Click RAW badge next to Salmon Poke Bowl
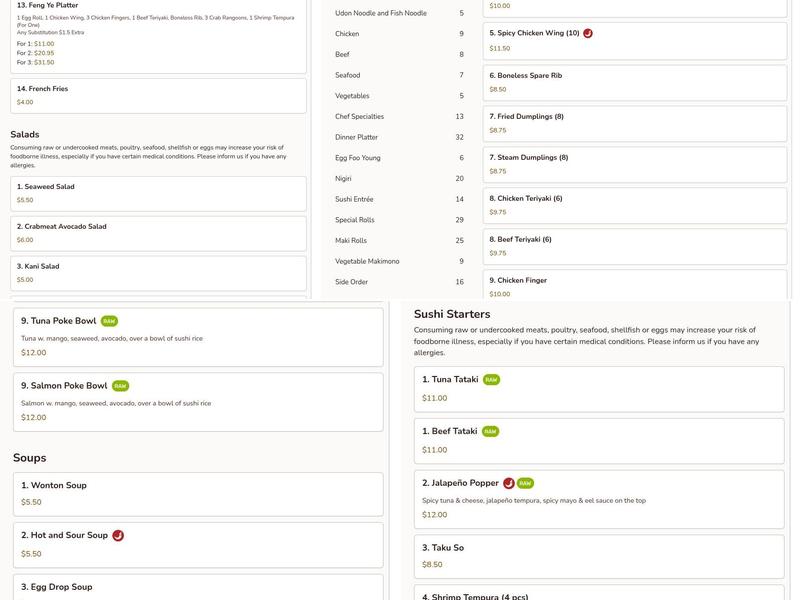The height and width of the screenshot is (600, 800). coord(121,386)
